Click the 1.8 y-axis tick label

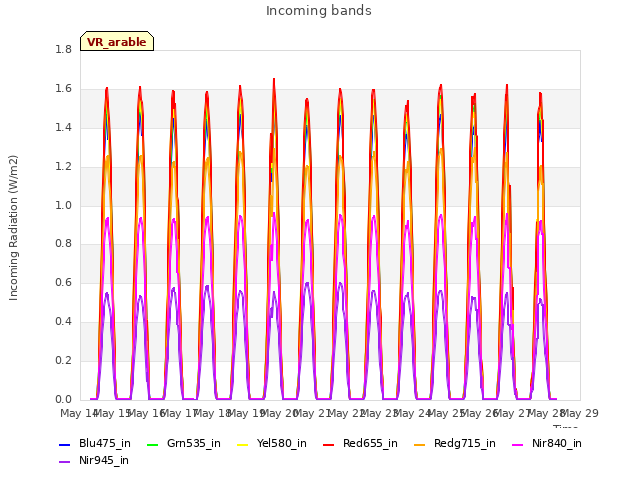click(x=63, y=49)
